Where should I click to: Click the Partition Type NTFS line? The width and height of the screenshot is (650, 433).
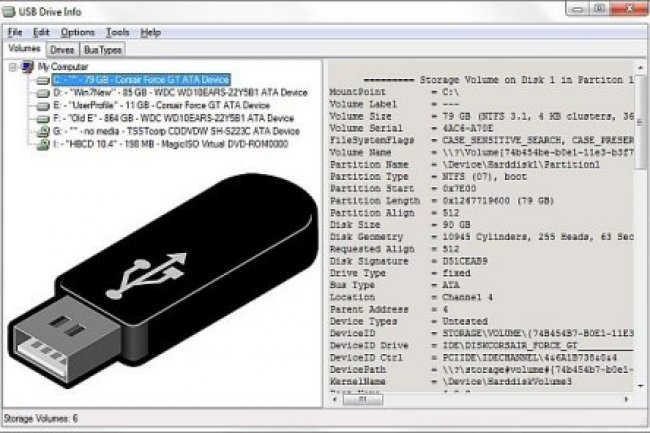[428, 177]
